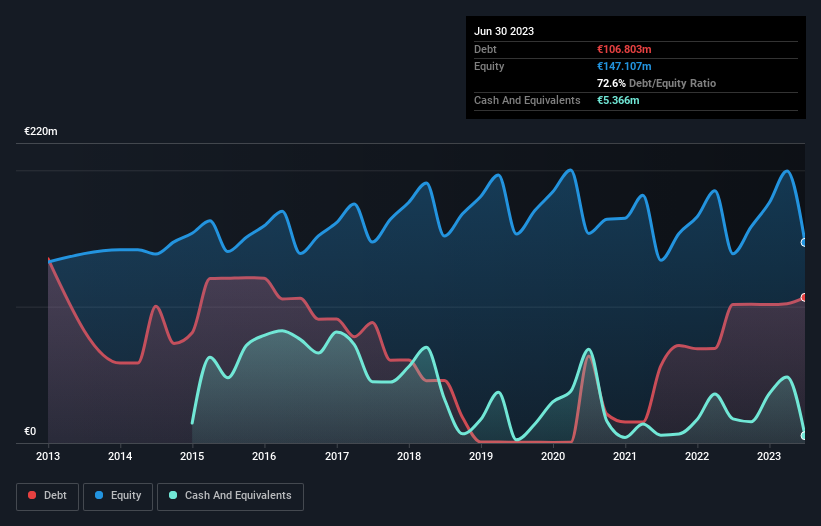Toggle the Debt series legend button
This screenshot has width=821, height=526.
point(48,496)
